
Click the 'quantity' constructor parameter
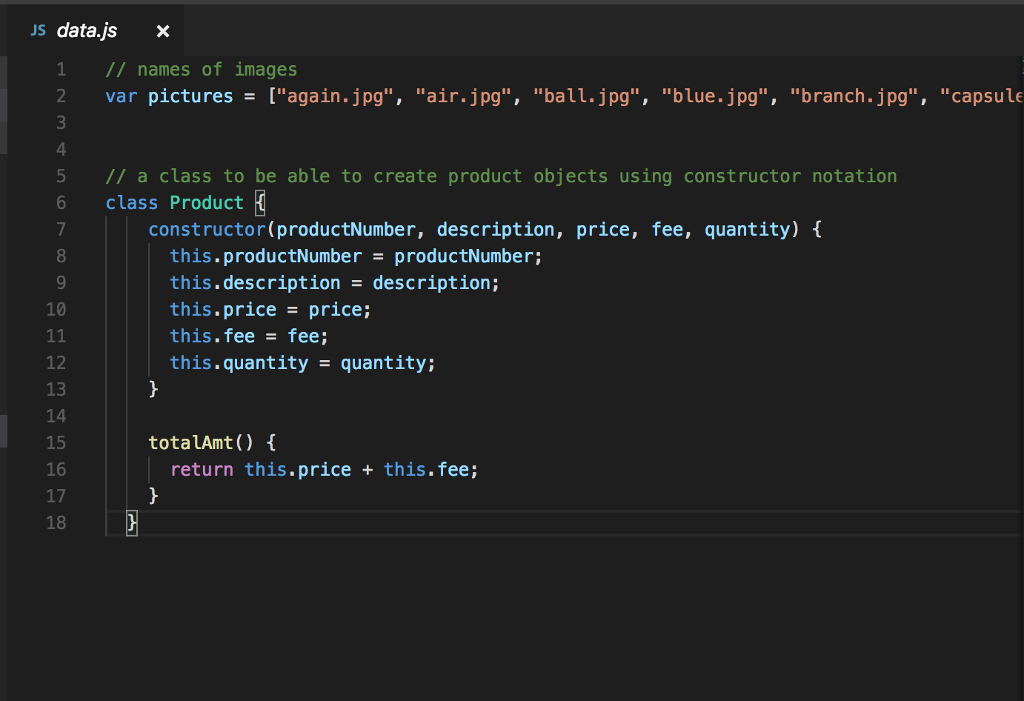point(746,229)
